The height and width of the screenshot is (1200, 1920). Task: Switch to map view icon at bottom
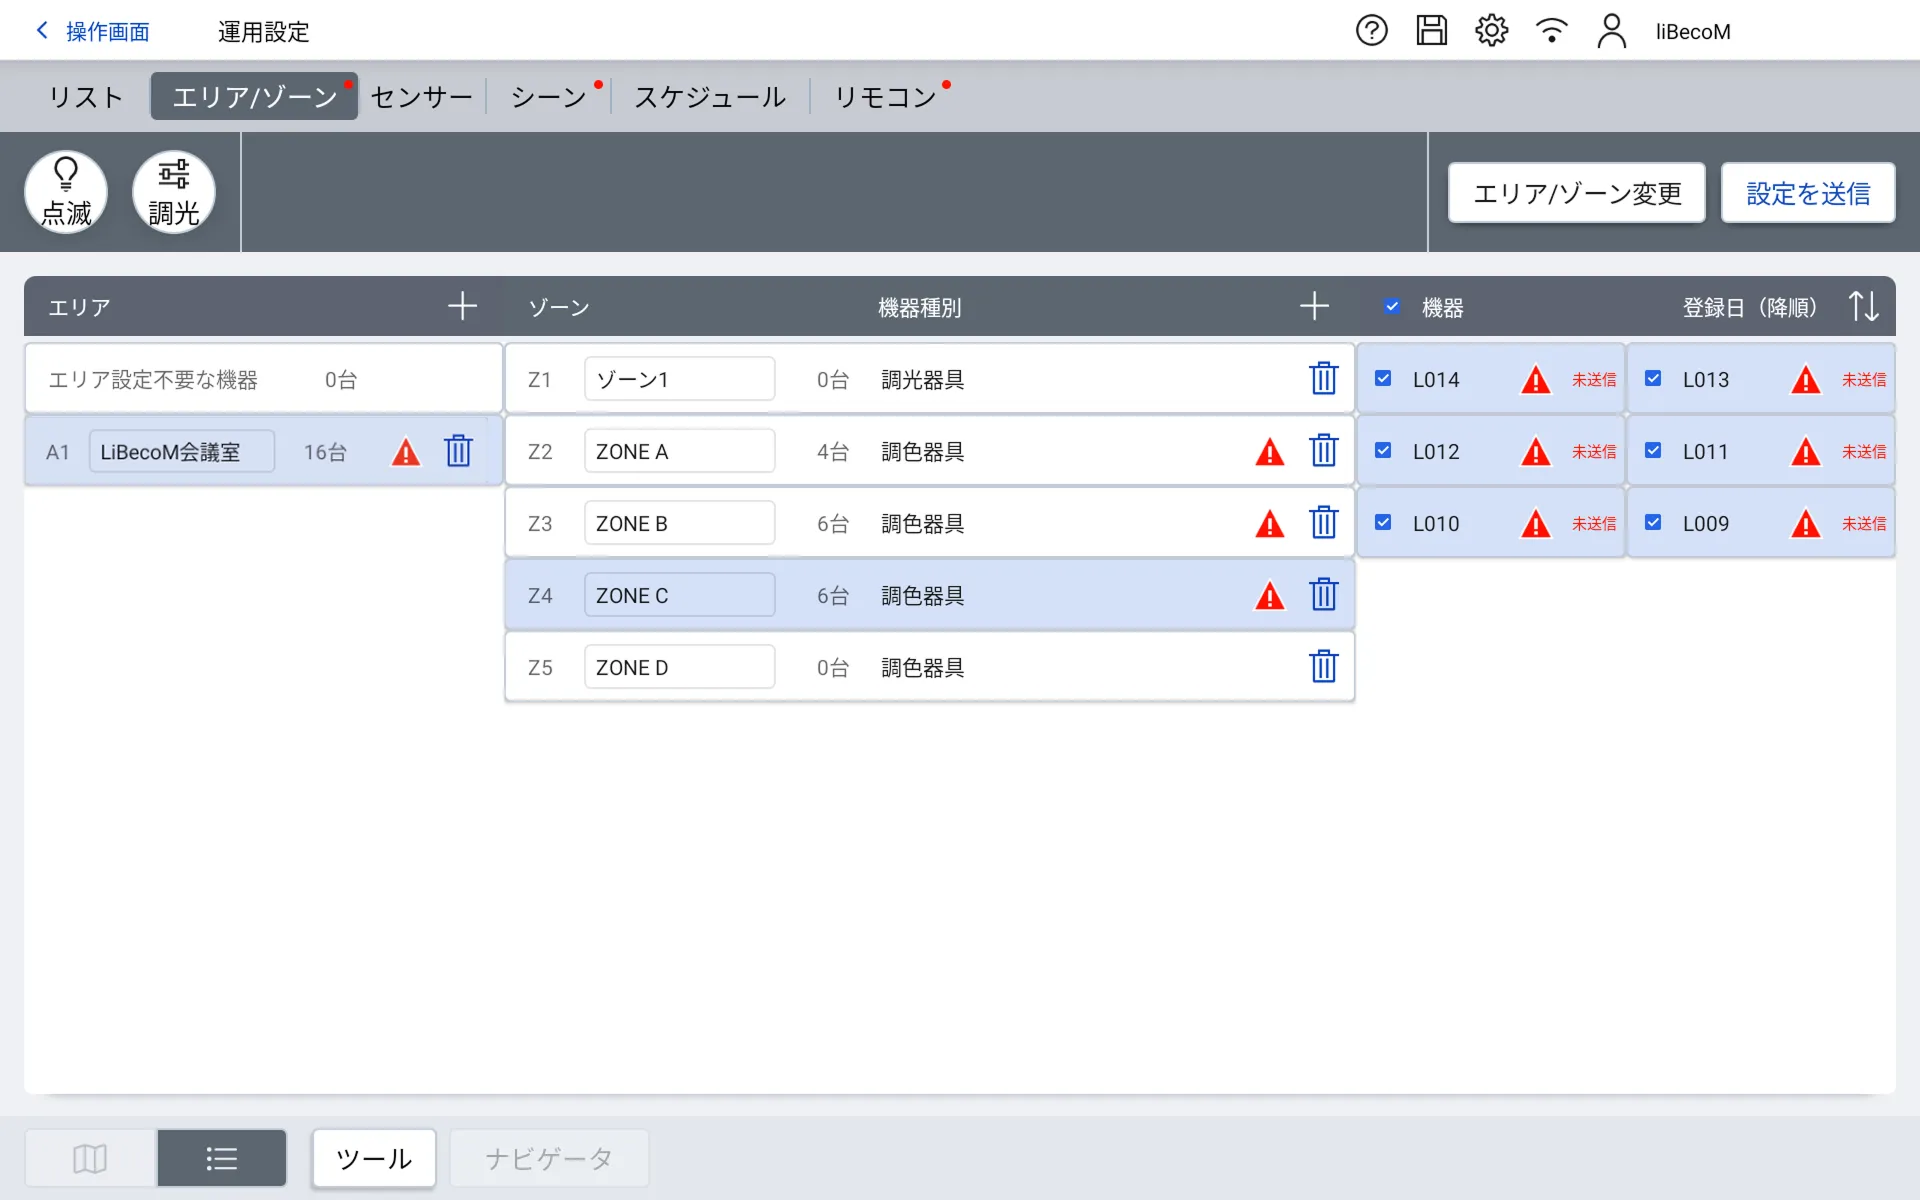click(x=90, y=1158)
